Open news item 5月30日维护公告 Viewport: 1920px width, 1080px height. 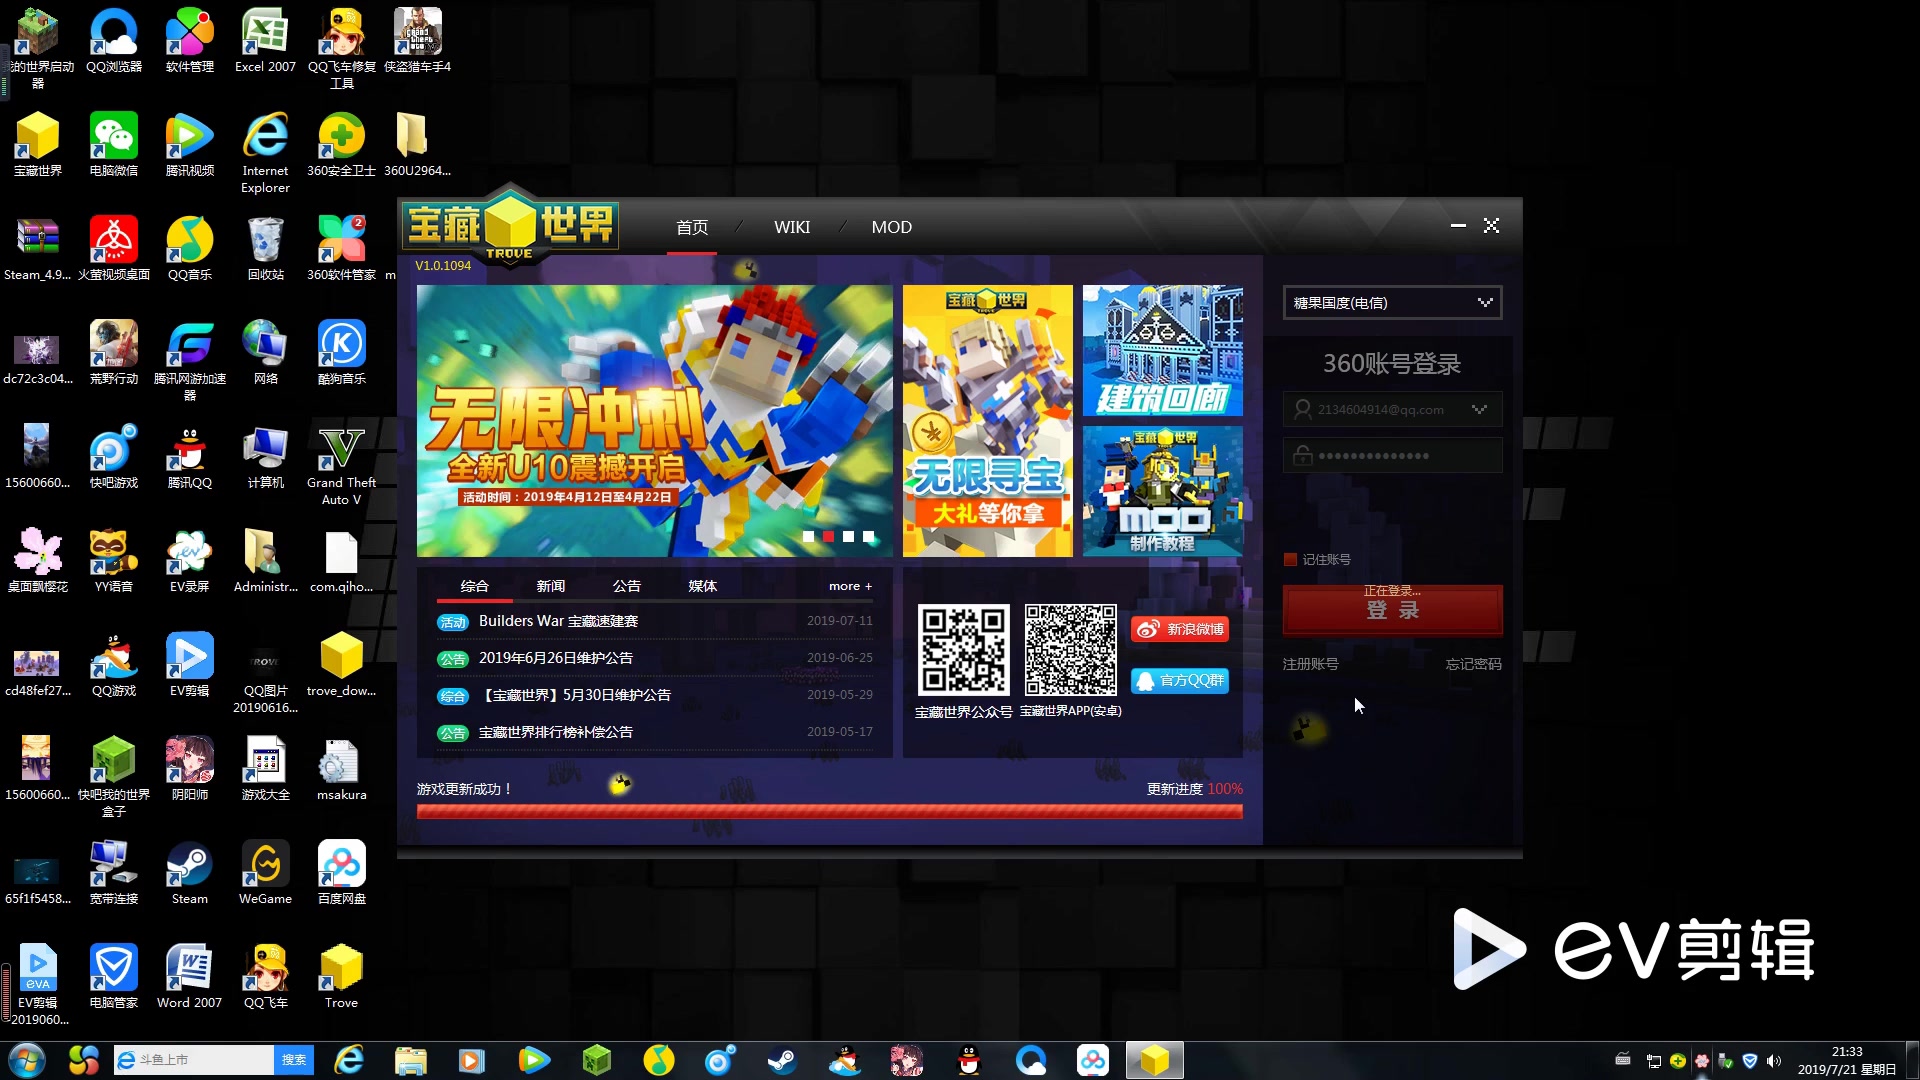pyautogui.click(x=574, y=695)
